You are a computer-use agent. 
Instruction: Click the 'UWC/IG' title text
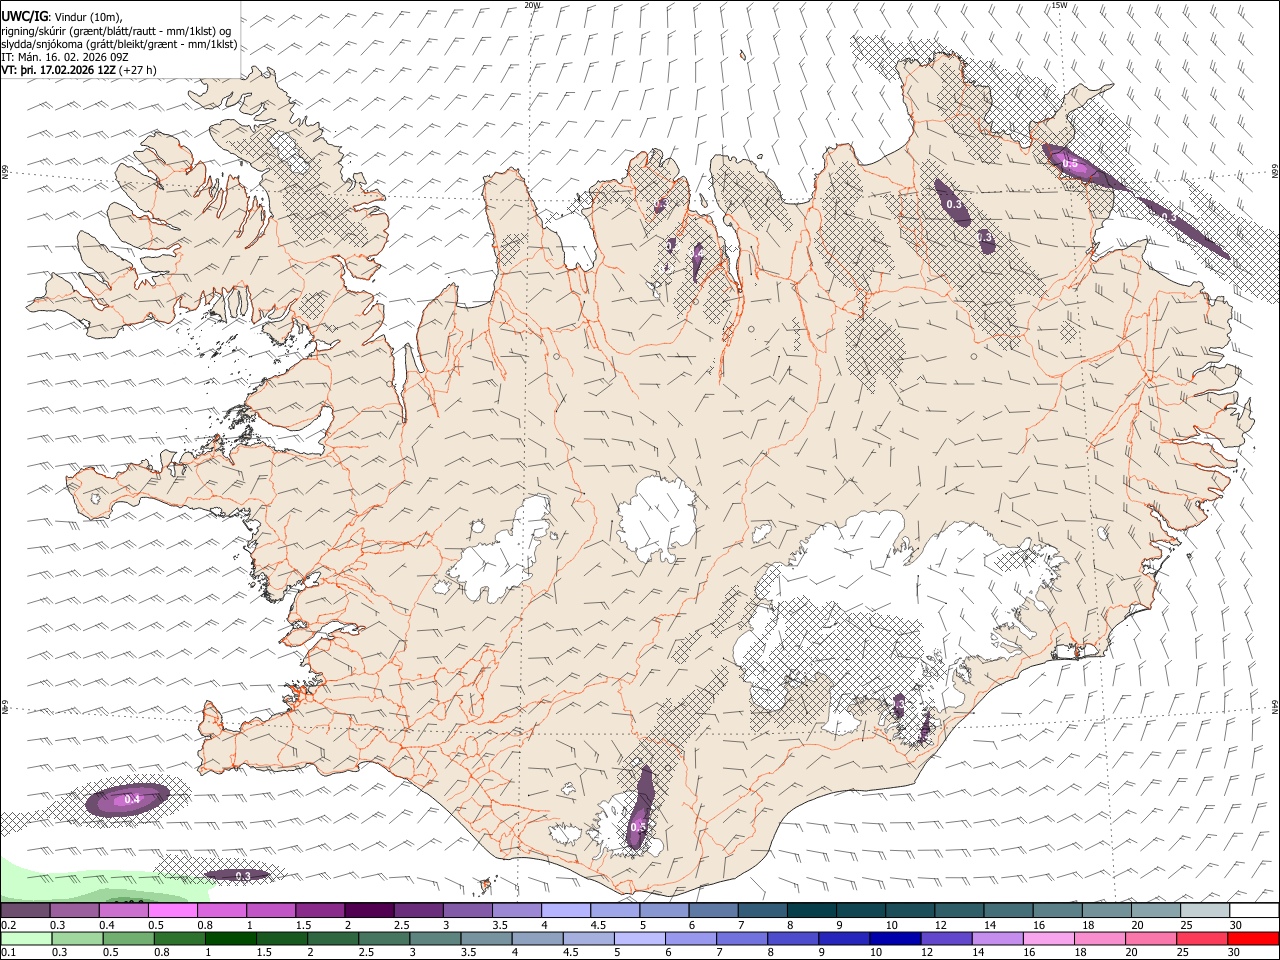[23, 16]
